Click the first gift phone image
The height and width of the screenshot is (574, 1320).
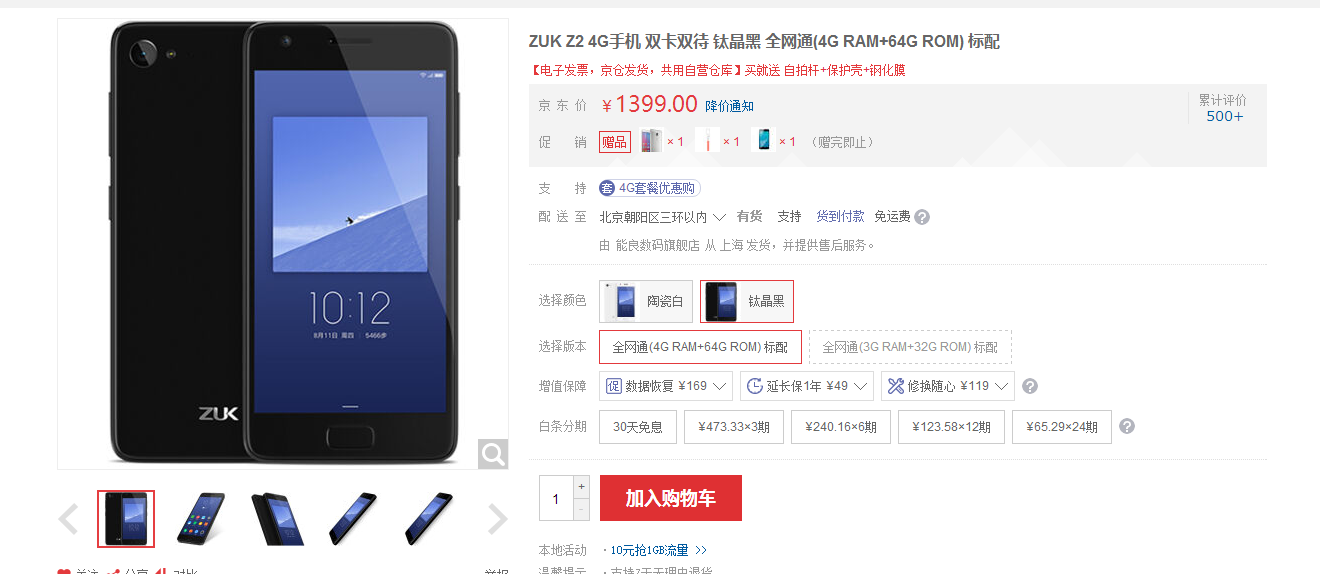[x=651, y=141]
